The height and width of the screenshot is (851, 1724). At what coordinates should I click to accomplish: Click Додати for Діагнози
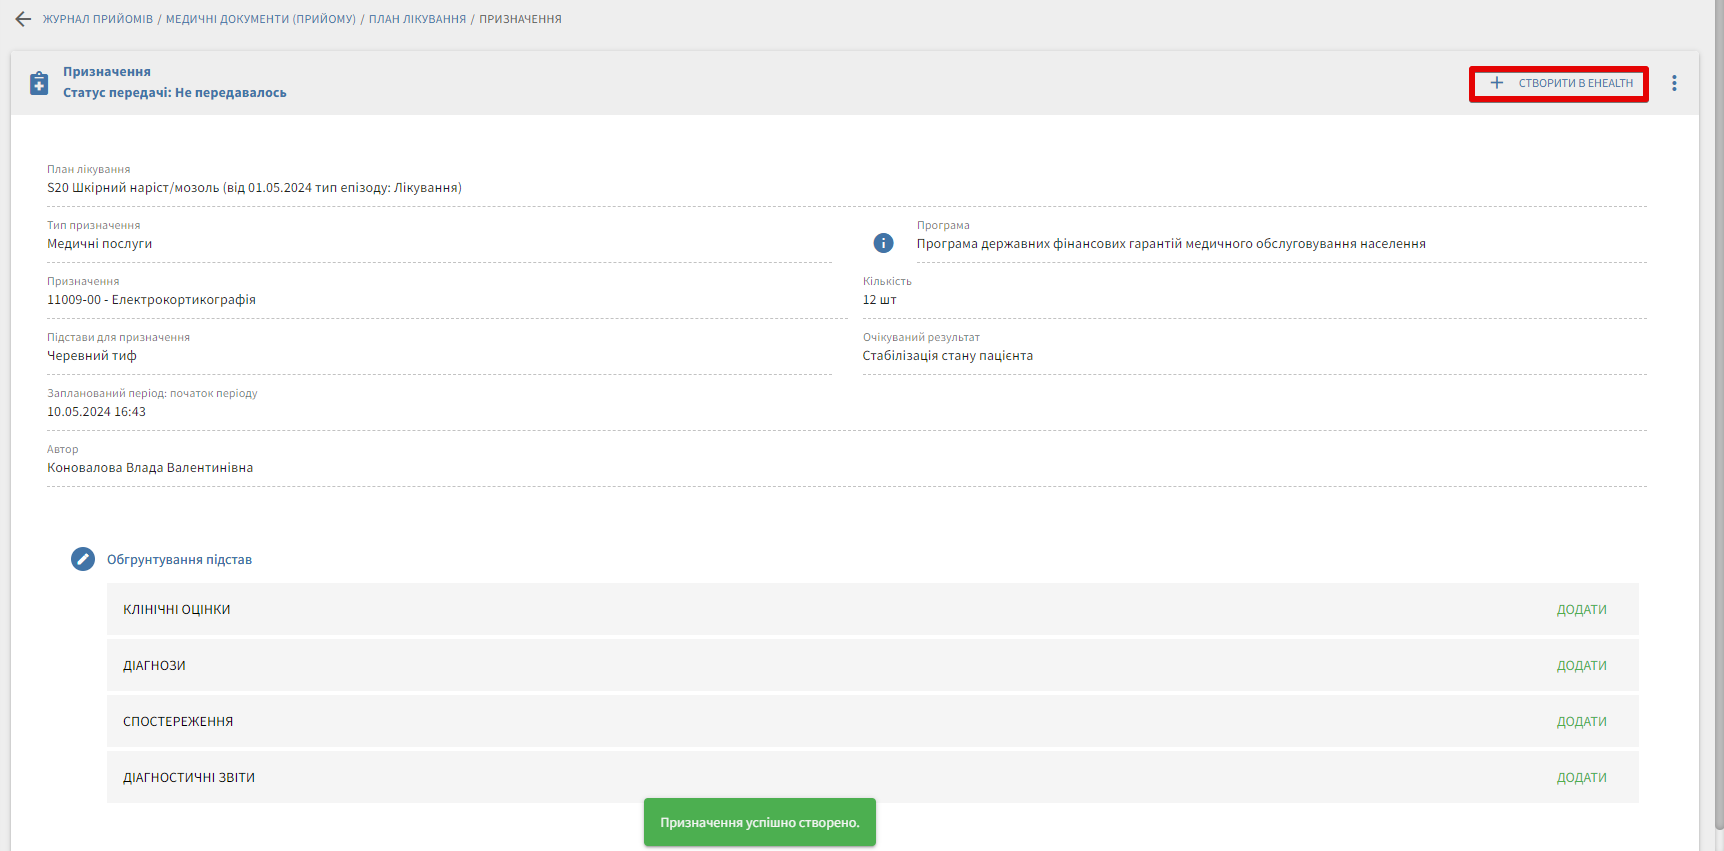coord(1581,665)
